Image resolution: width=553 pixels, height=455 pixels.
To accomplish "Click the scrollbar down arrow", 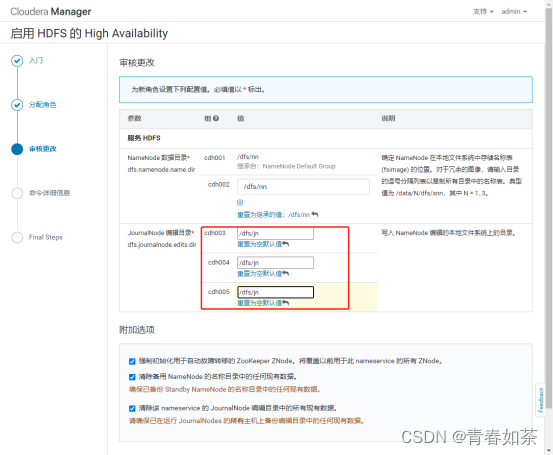I will click(x=549, y=450).
